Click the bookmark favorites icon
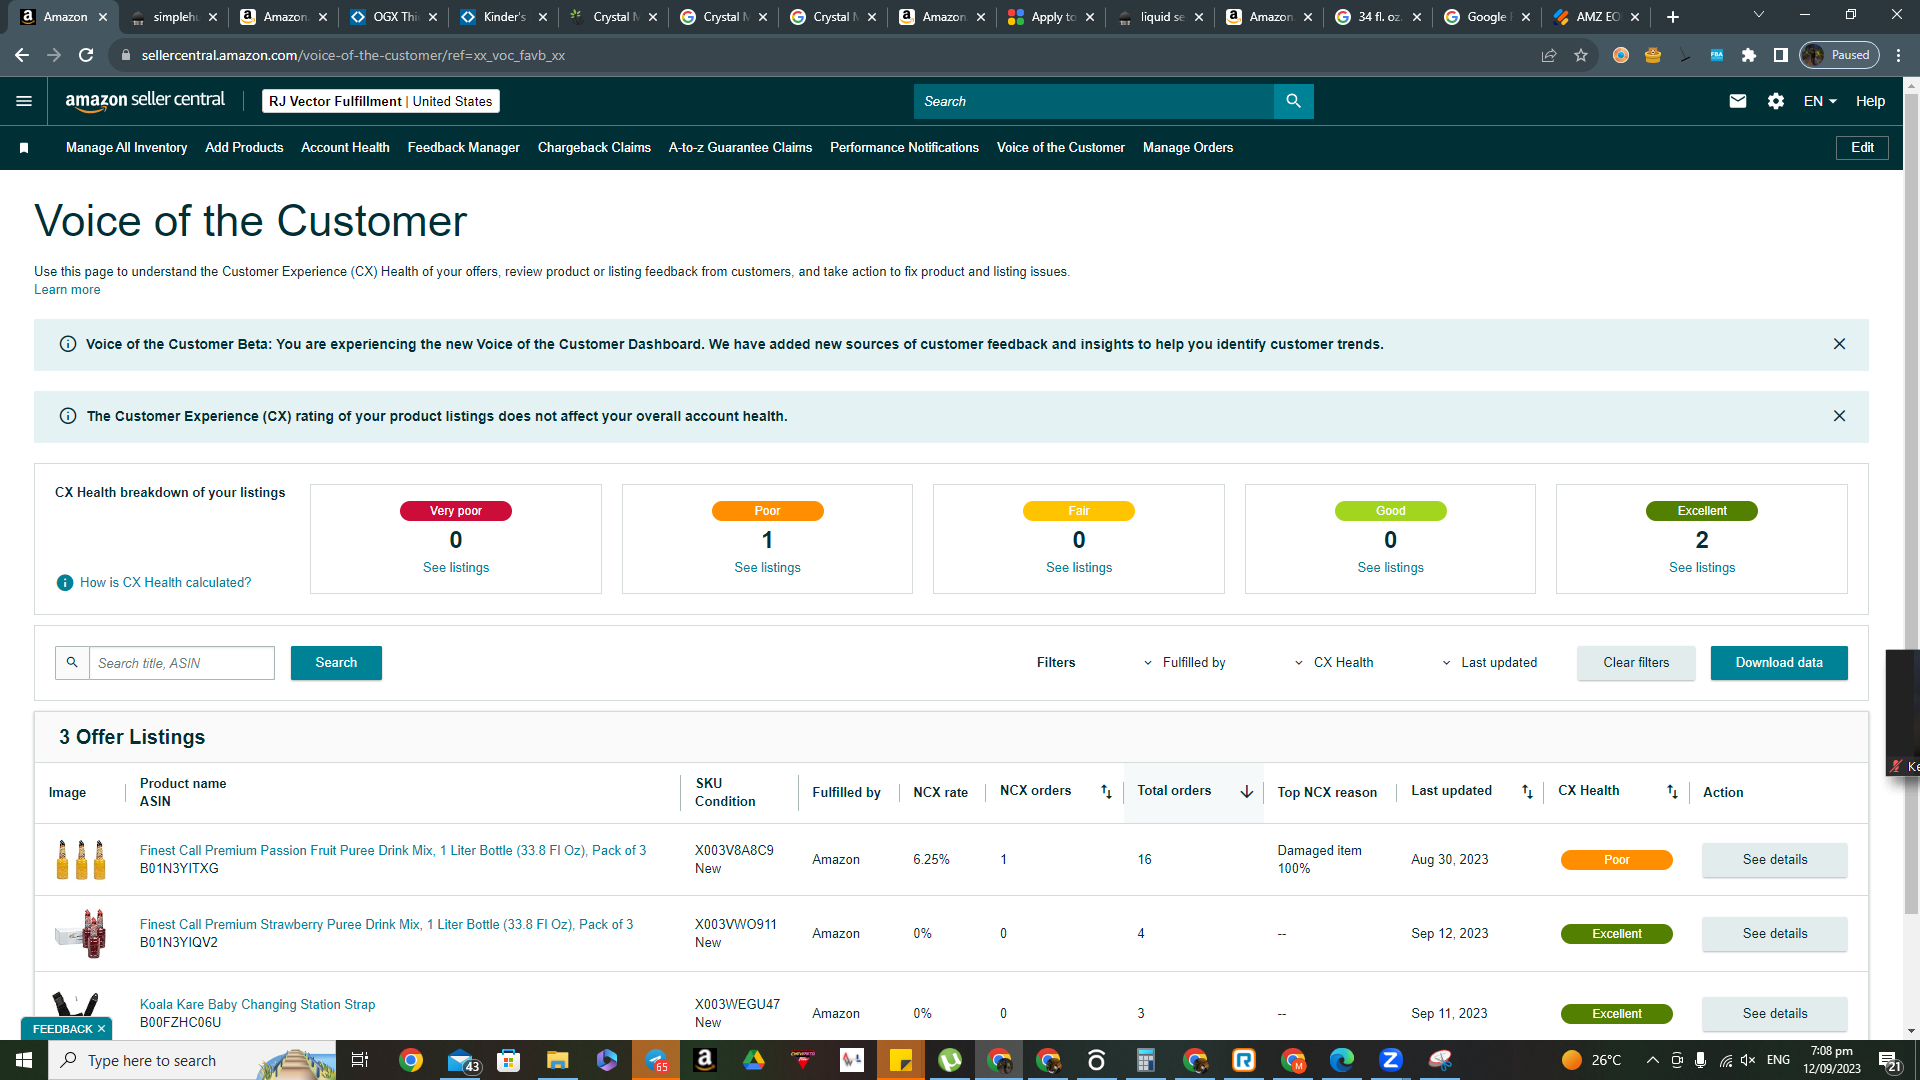This screenshot has height=1080, width=1920. [x=24, y=148]
